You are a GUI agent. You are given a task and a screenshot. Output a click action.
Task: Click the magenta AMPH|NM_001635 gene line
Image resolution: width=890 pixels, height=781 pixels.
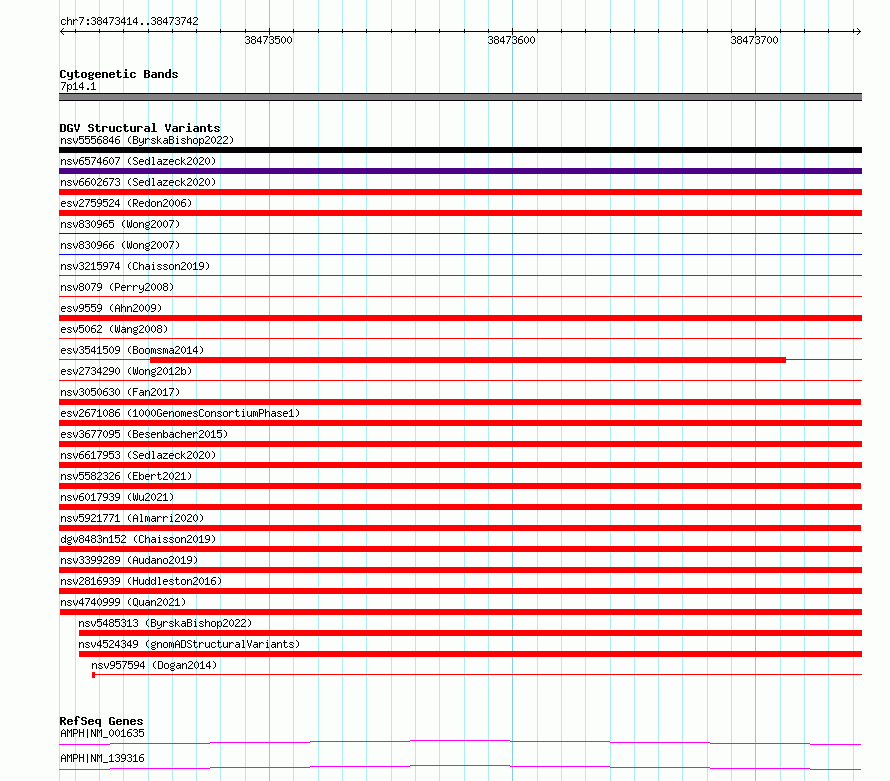[x=460, y=742]
